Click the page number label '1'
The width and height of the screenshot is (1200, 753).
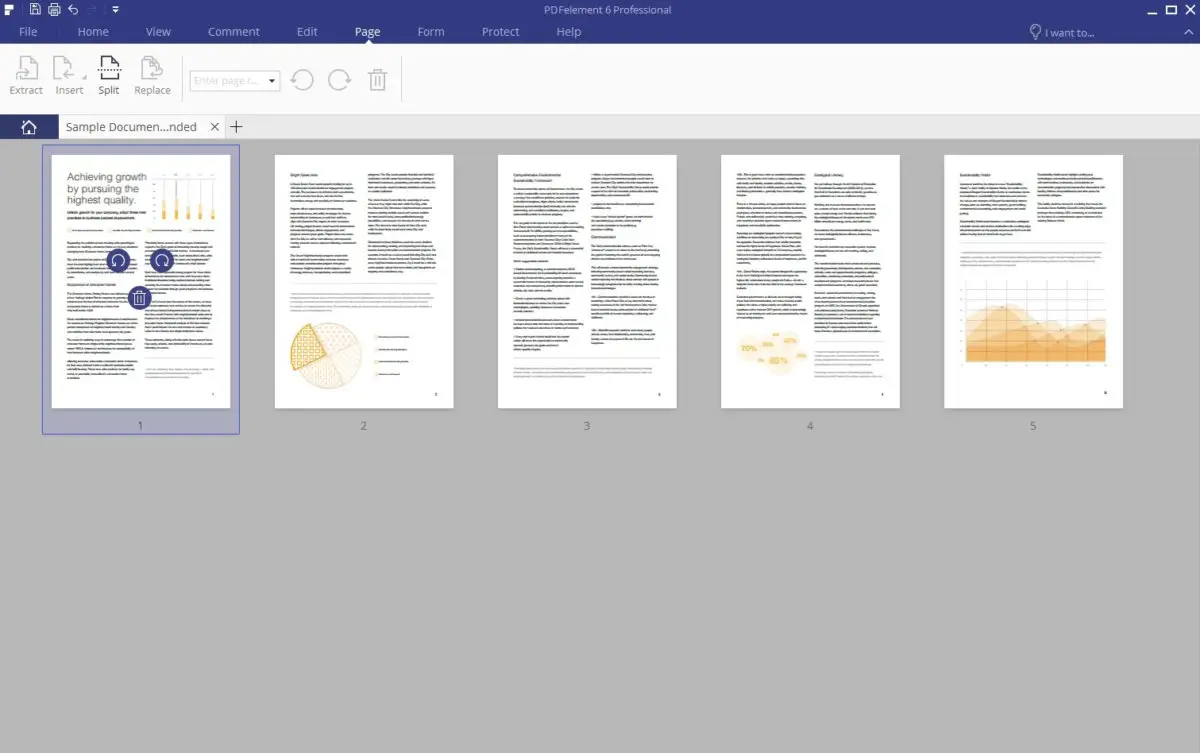[x=140, y=426]
